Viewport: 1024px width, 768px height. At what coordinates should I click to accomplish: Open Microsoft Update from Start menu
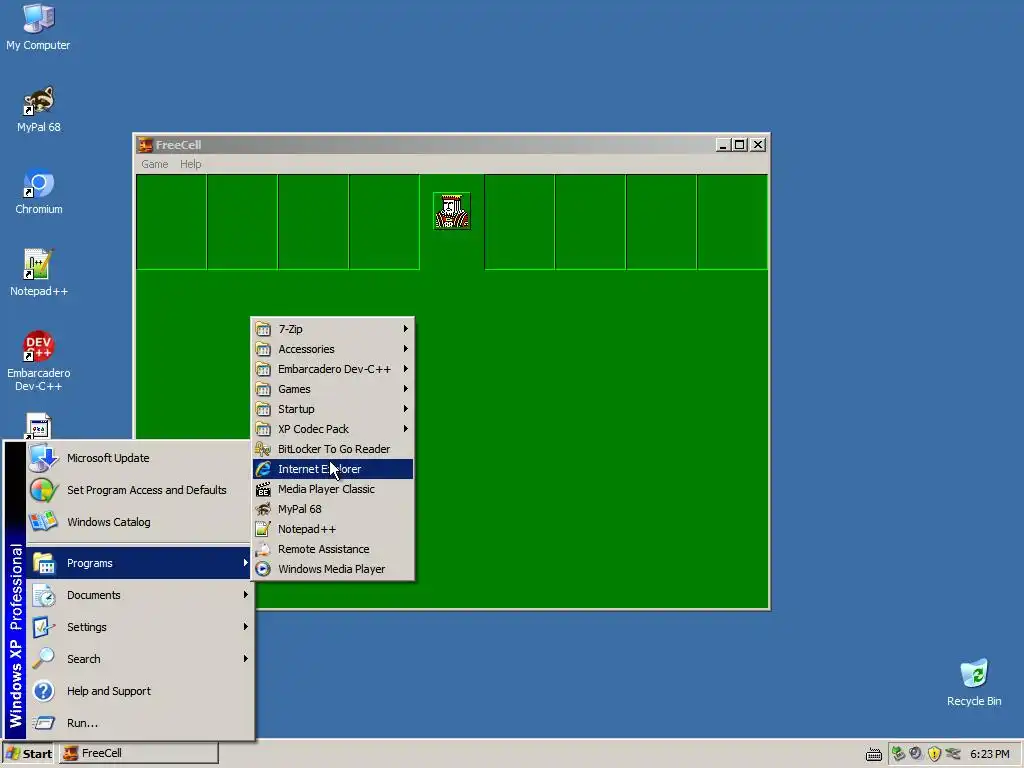pos(139,458)
